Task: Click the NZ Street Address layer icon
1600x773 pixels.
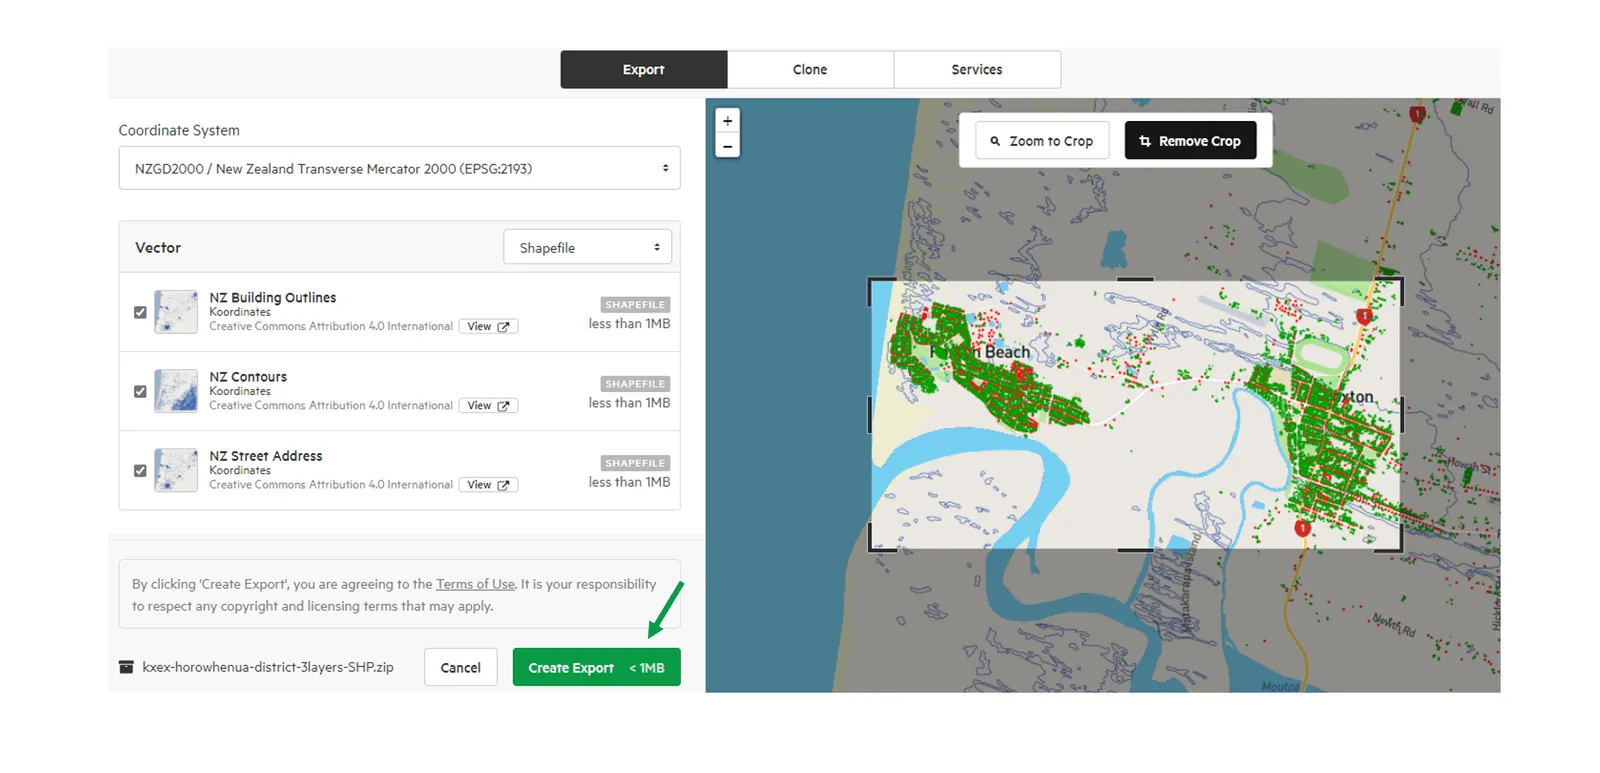Action: click(x=176, y=470)
